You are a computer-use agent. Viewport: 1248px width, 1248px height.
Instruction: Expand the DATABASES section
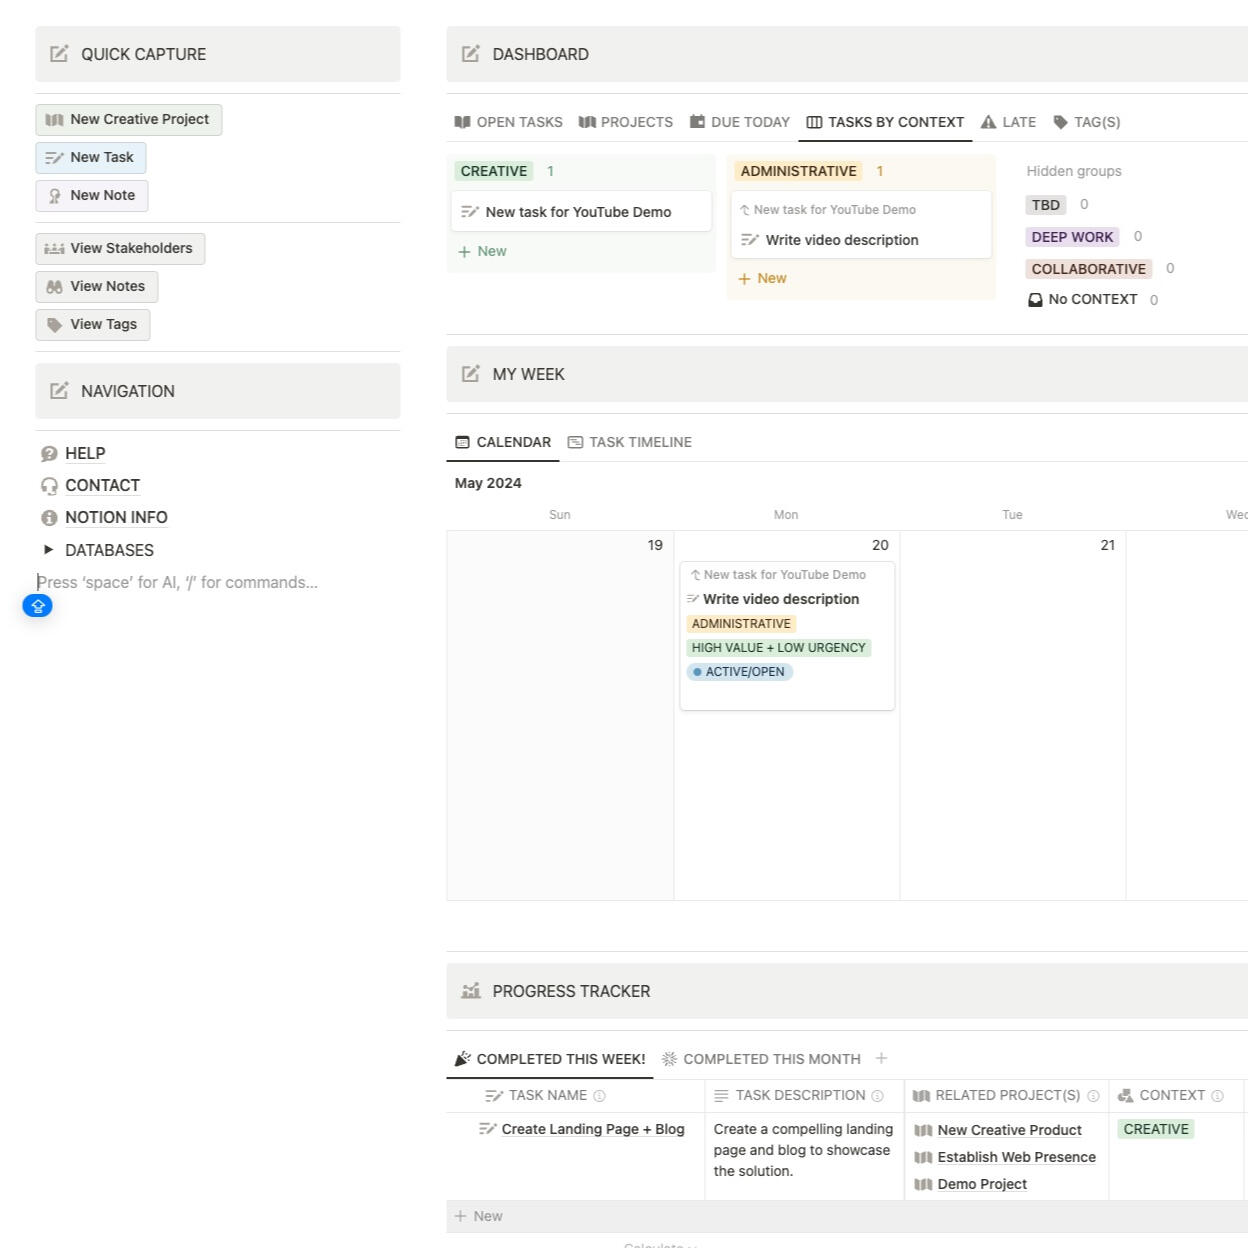click(48, 549)
